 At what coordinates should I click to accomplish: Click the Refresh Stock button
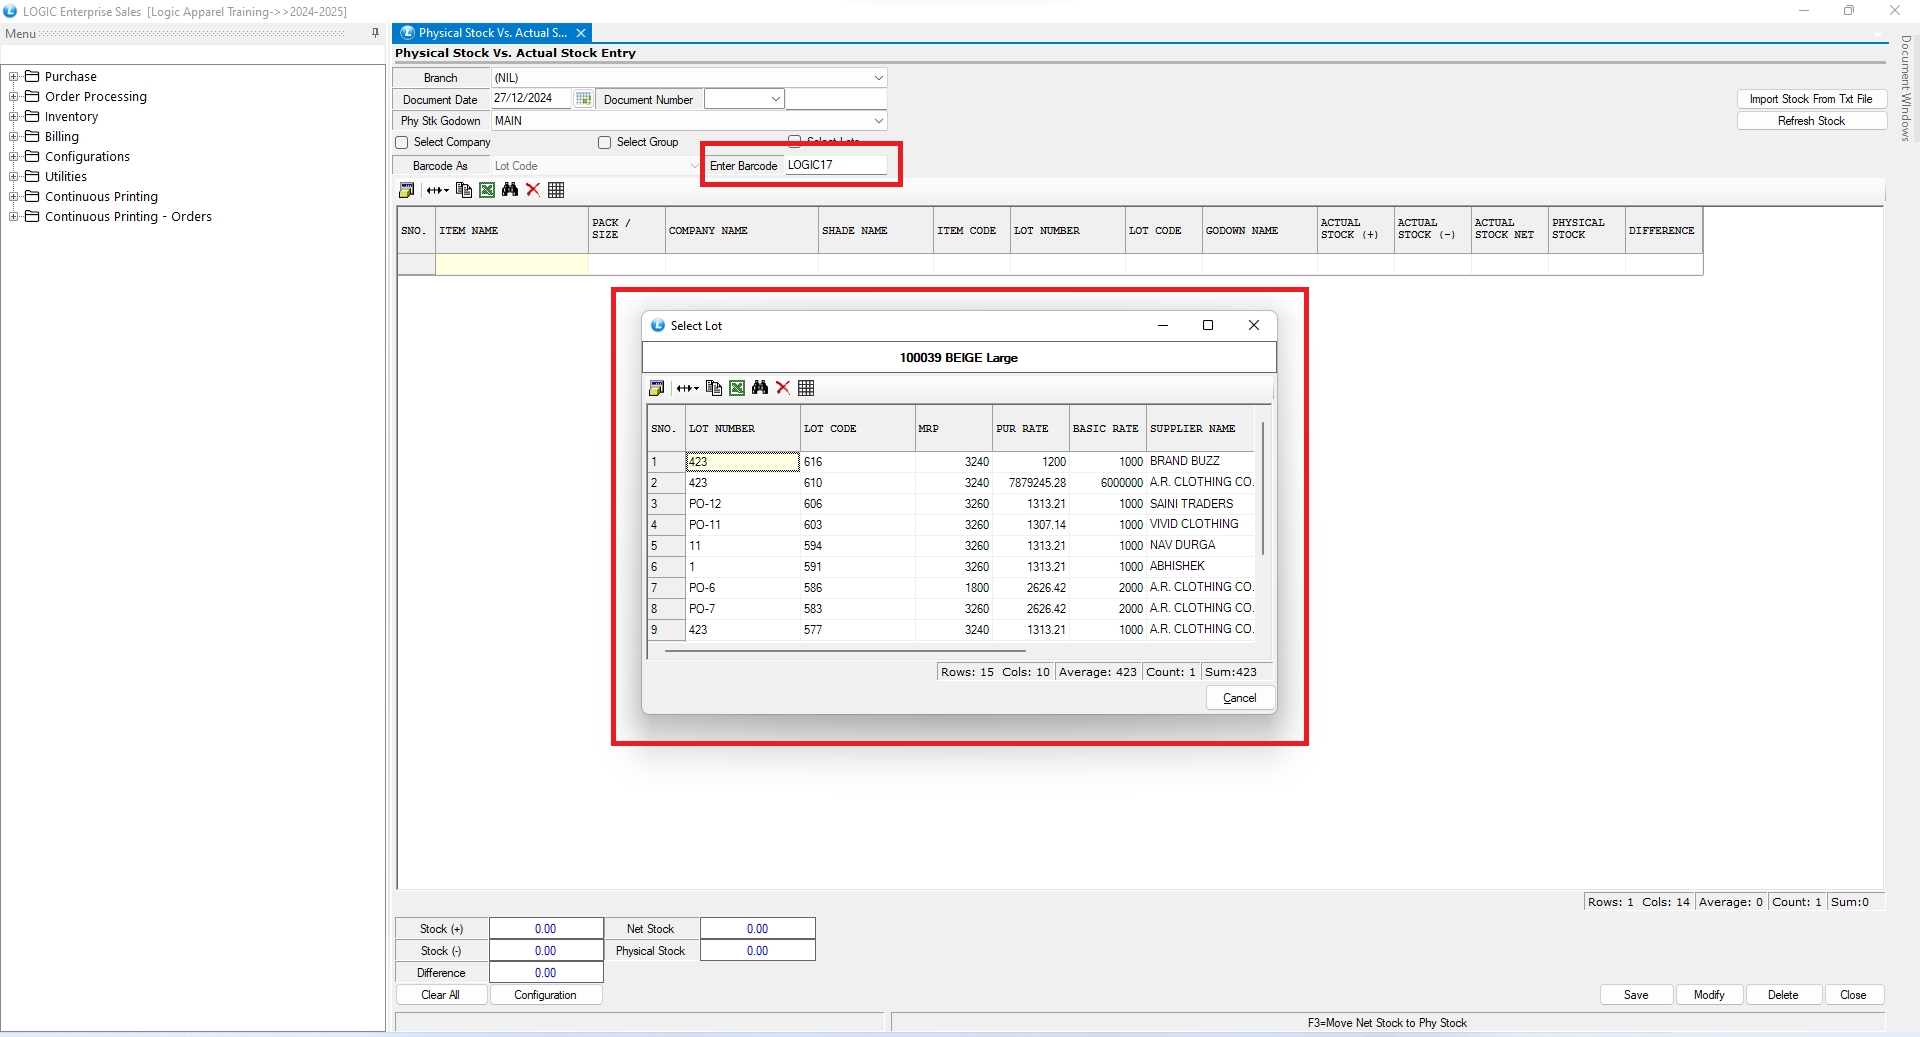[1810, 121]
